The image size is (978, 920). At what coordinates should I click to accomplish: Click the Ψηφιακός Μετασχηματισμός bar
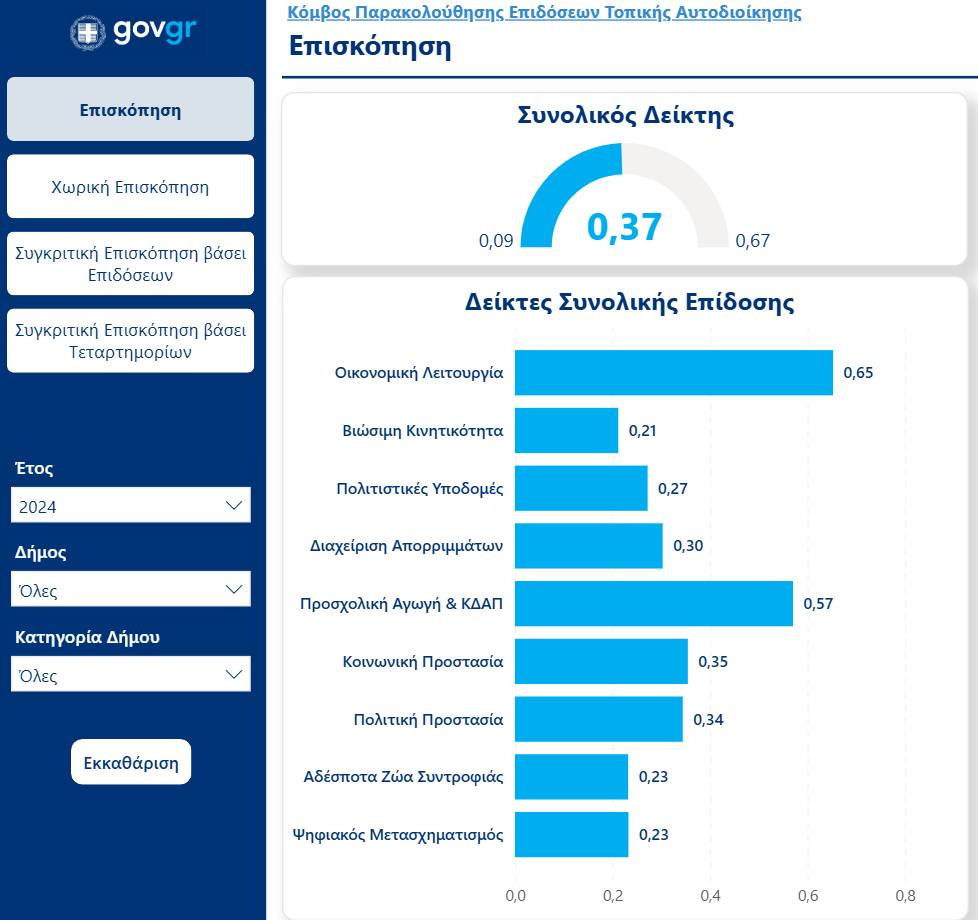pos(571,835)
